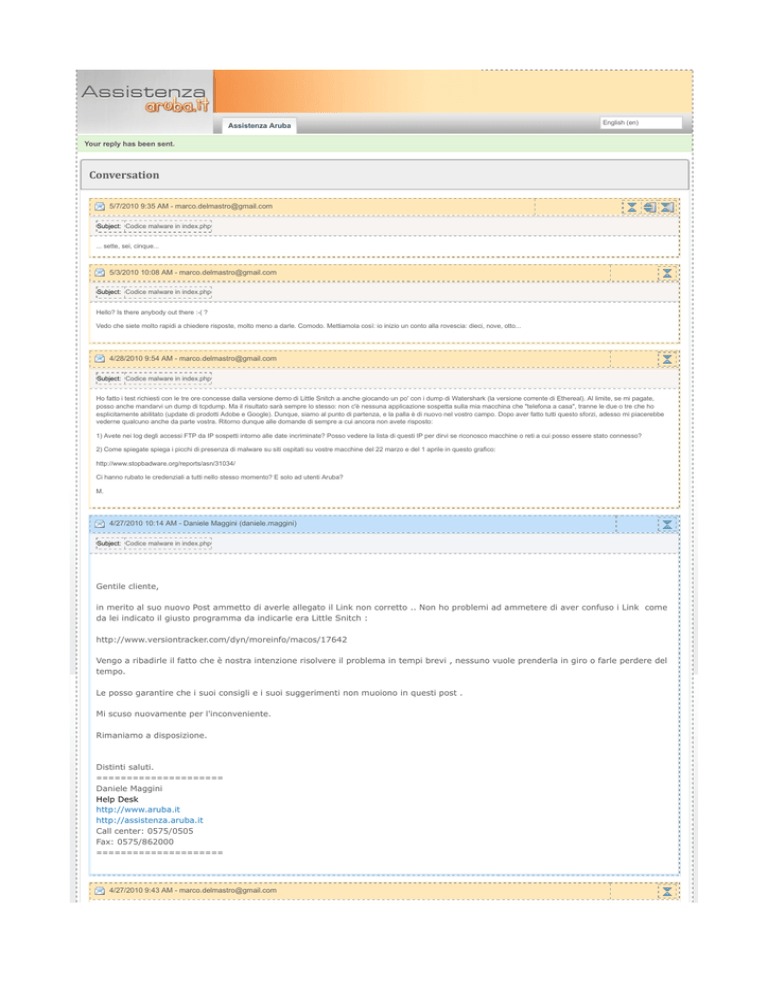
Task: Collapse Daniele Maggini's 4/27/2010 reply
Action: click(667, 524)
